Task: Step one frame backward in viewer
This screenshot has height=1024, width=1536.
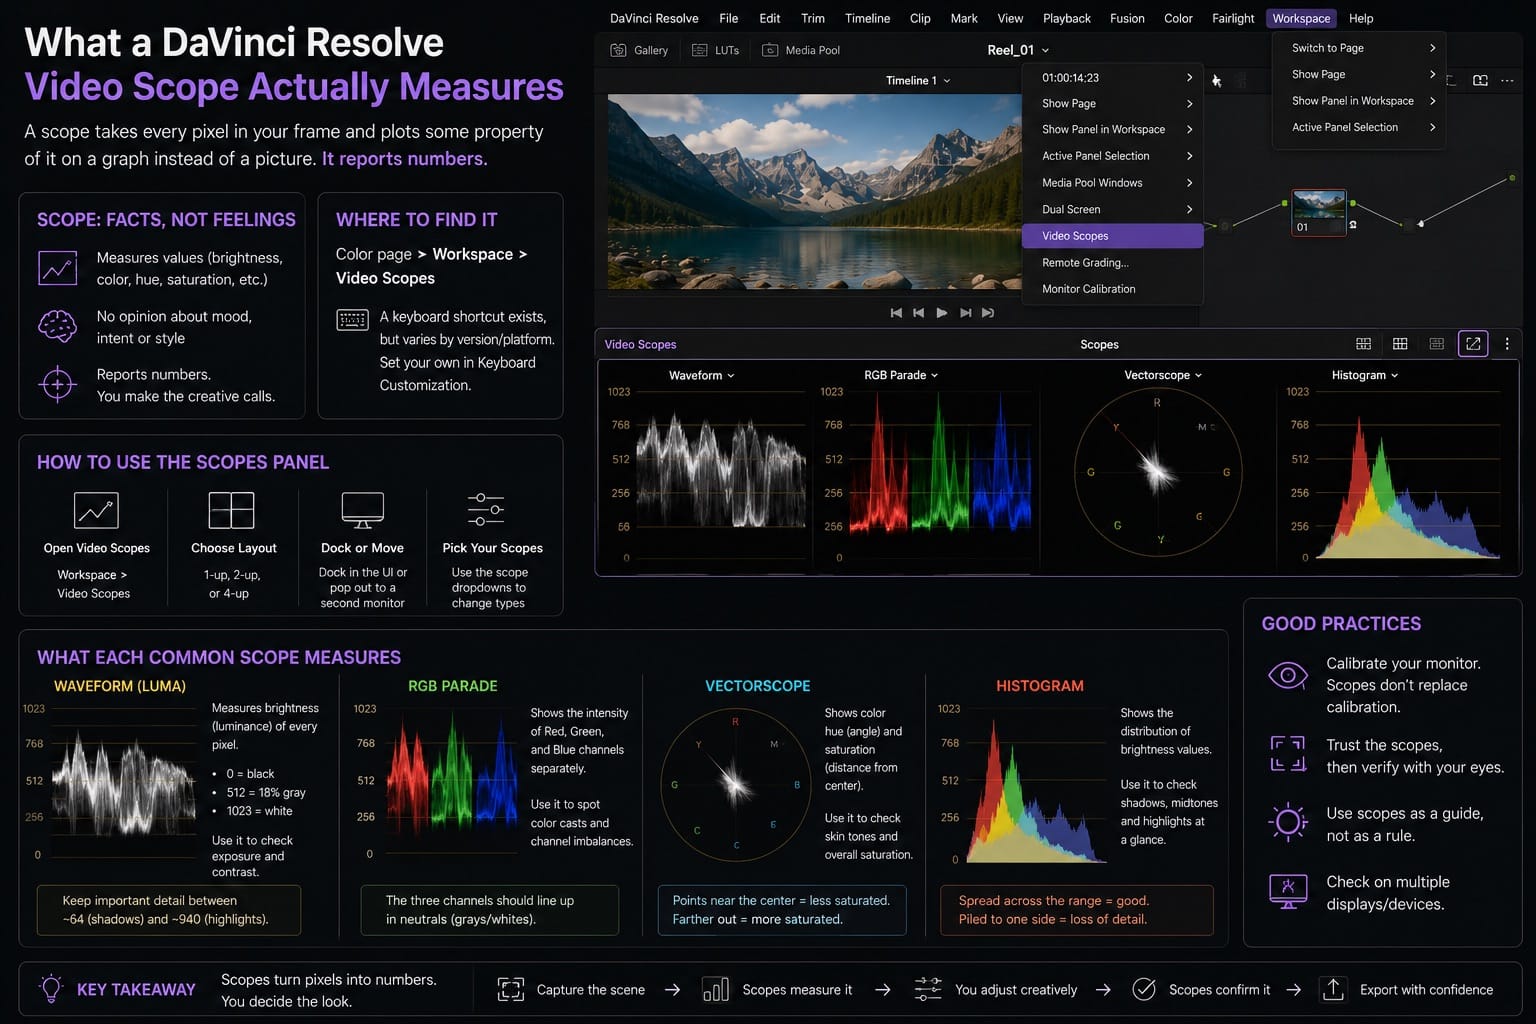Action: click(918, 313)
